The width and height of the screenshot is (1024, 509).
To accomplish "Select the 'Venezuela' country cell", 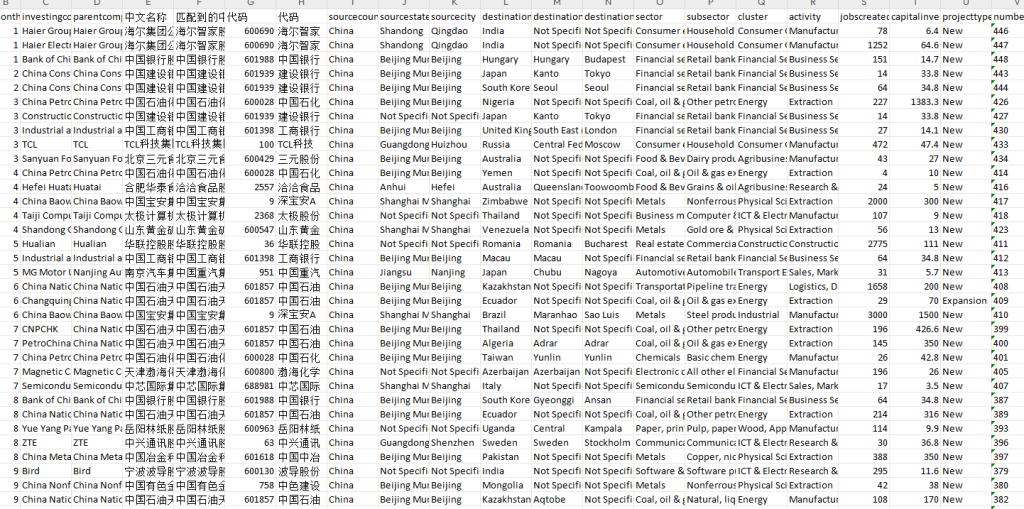I will 505,230.
